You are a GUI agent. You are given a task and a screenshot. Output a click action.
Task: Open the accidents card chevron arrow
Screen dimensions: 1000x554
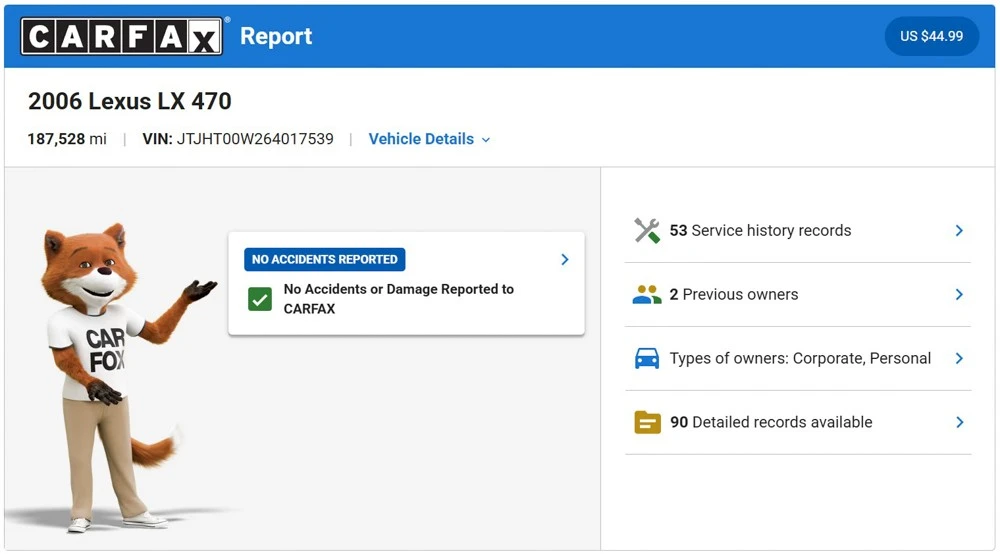(564, 259)
